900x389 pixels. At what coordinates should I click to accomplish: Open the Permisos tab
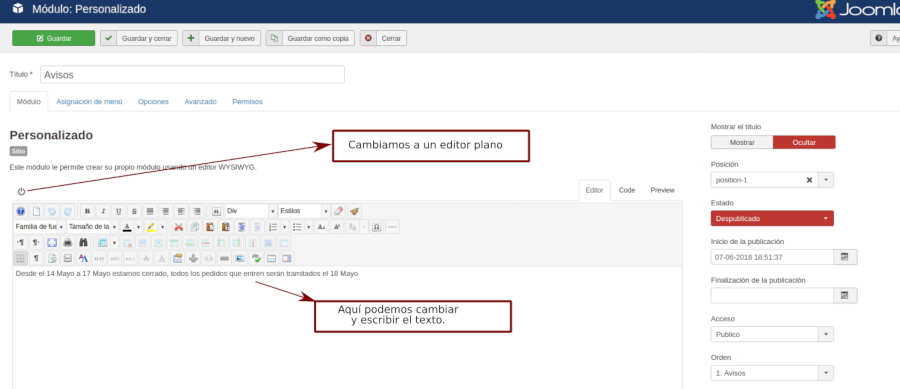247,102
